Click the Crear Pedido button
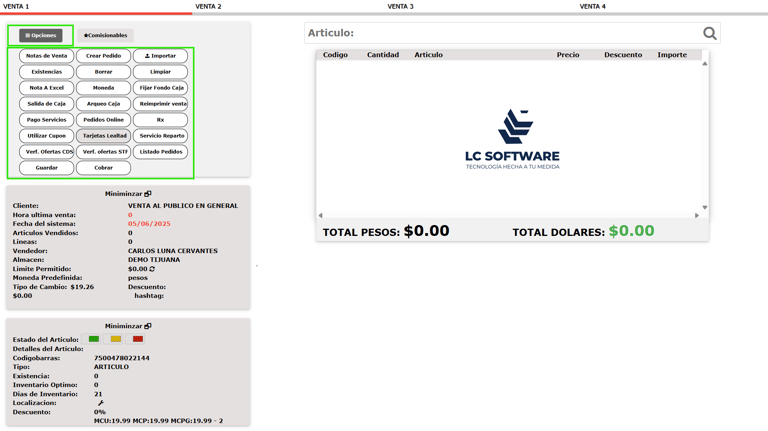Screen dimensions: 768x431 [x=103, y=56]
